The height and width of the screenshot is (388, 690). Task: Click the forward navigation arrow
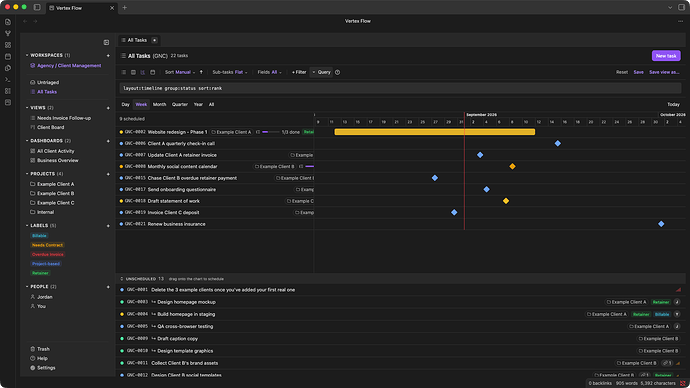[35, 21]
